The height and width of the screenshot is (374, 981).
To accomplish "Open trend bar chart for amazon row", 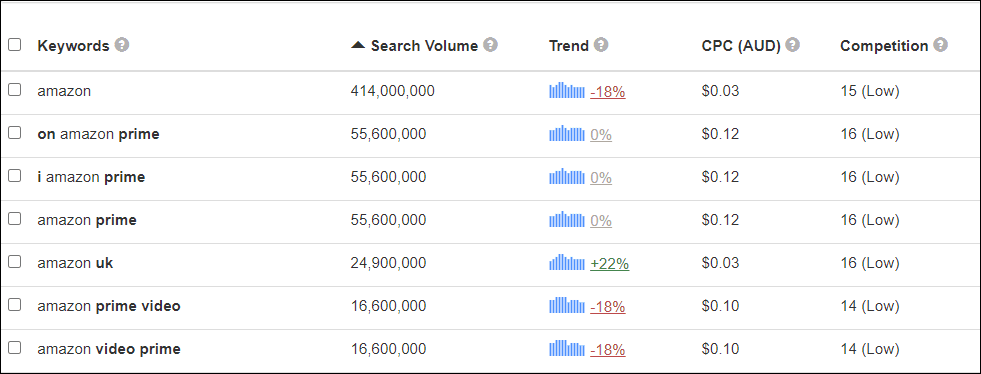I will click(567, 91).
